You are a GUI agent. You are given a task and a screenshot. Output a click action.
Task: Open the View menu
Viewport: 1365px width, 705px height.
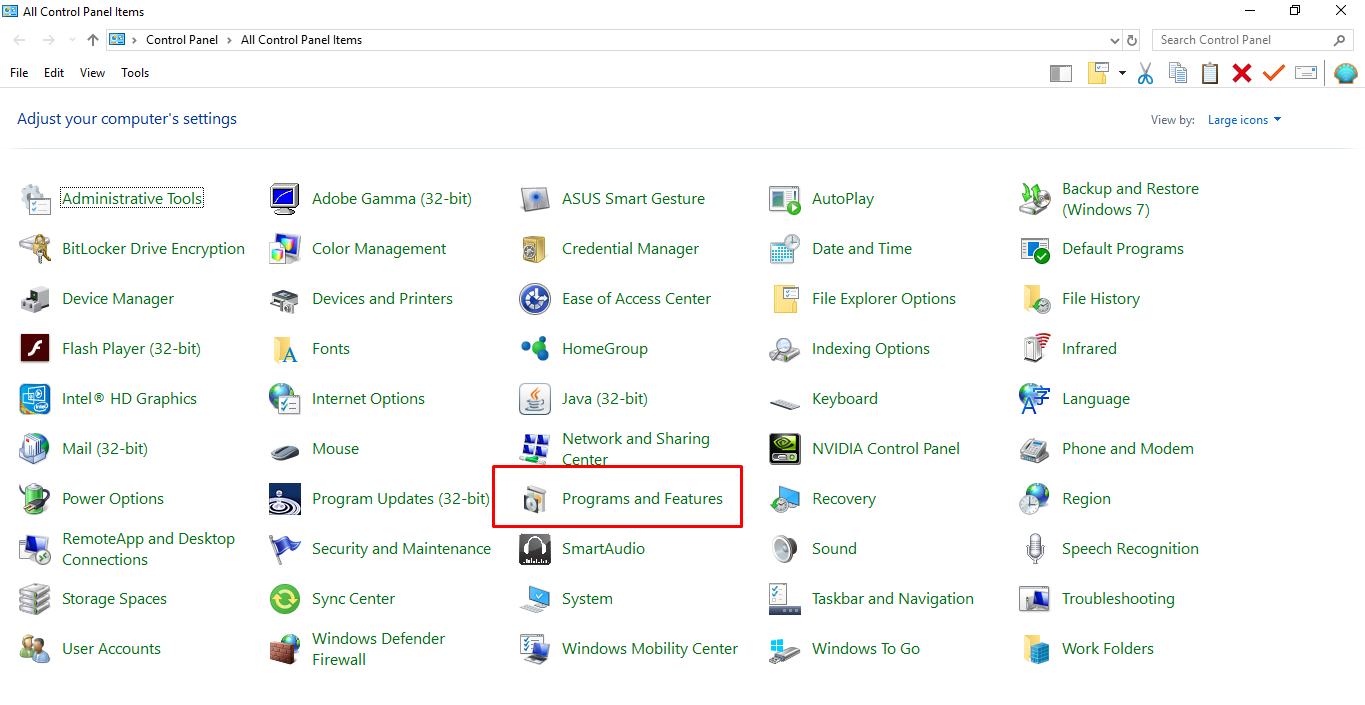(x=93, y=73)
